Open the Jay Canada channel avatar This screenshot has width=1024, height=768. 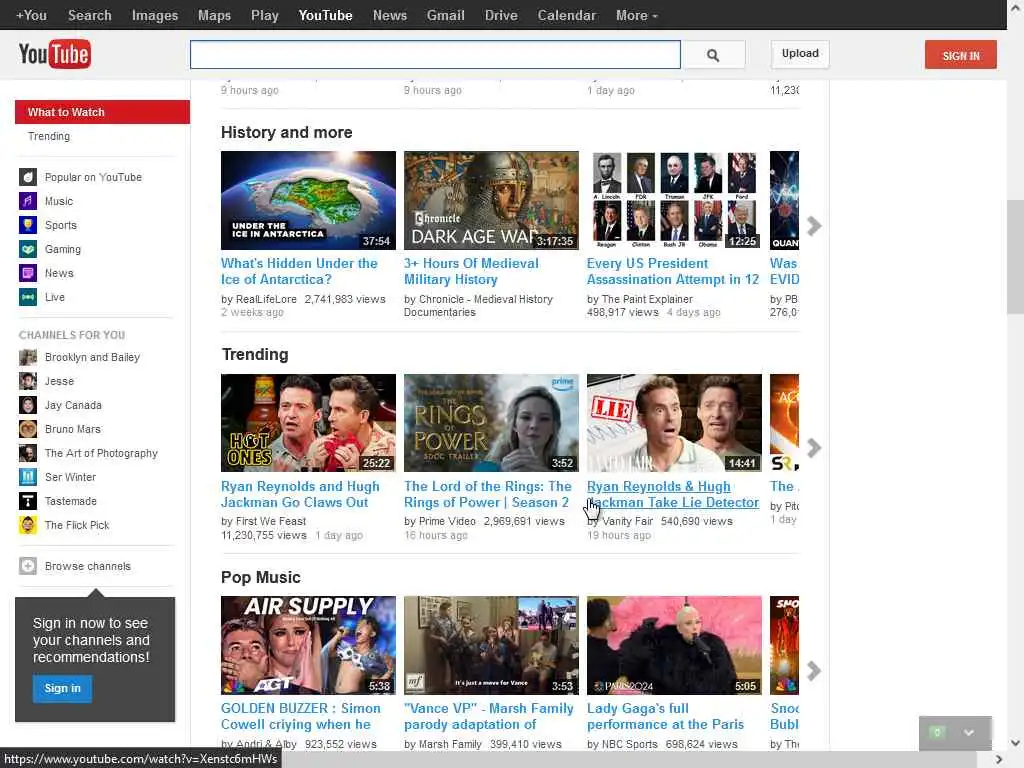point(27,405)
